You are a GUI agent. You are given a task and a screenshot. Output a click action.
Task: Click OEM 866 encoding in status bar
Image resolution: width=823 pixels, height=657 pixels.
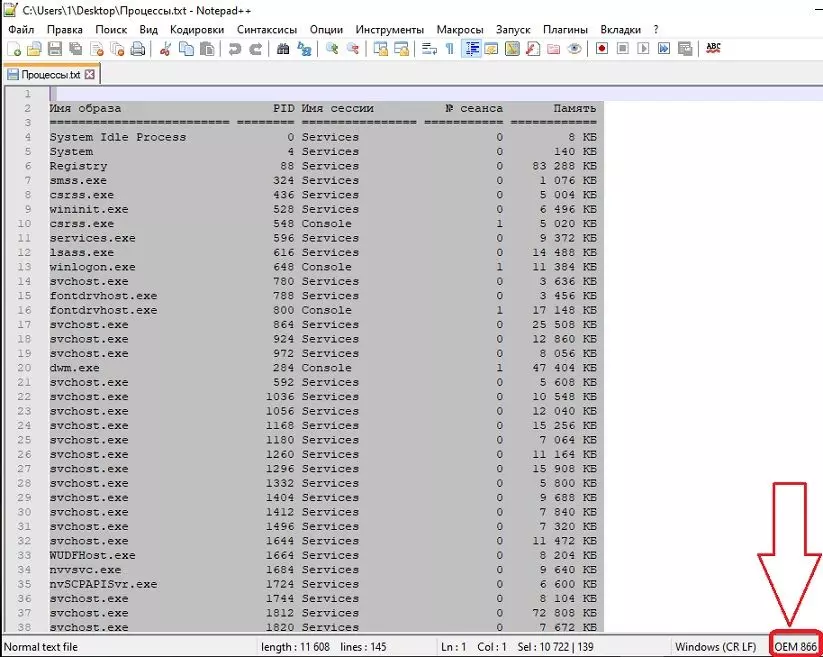pos(795,647)
